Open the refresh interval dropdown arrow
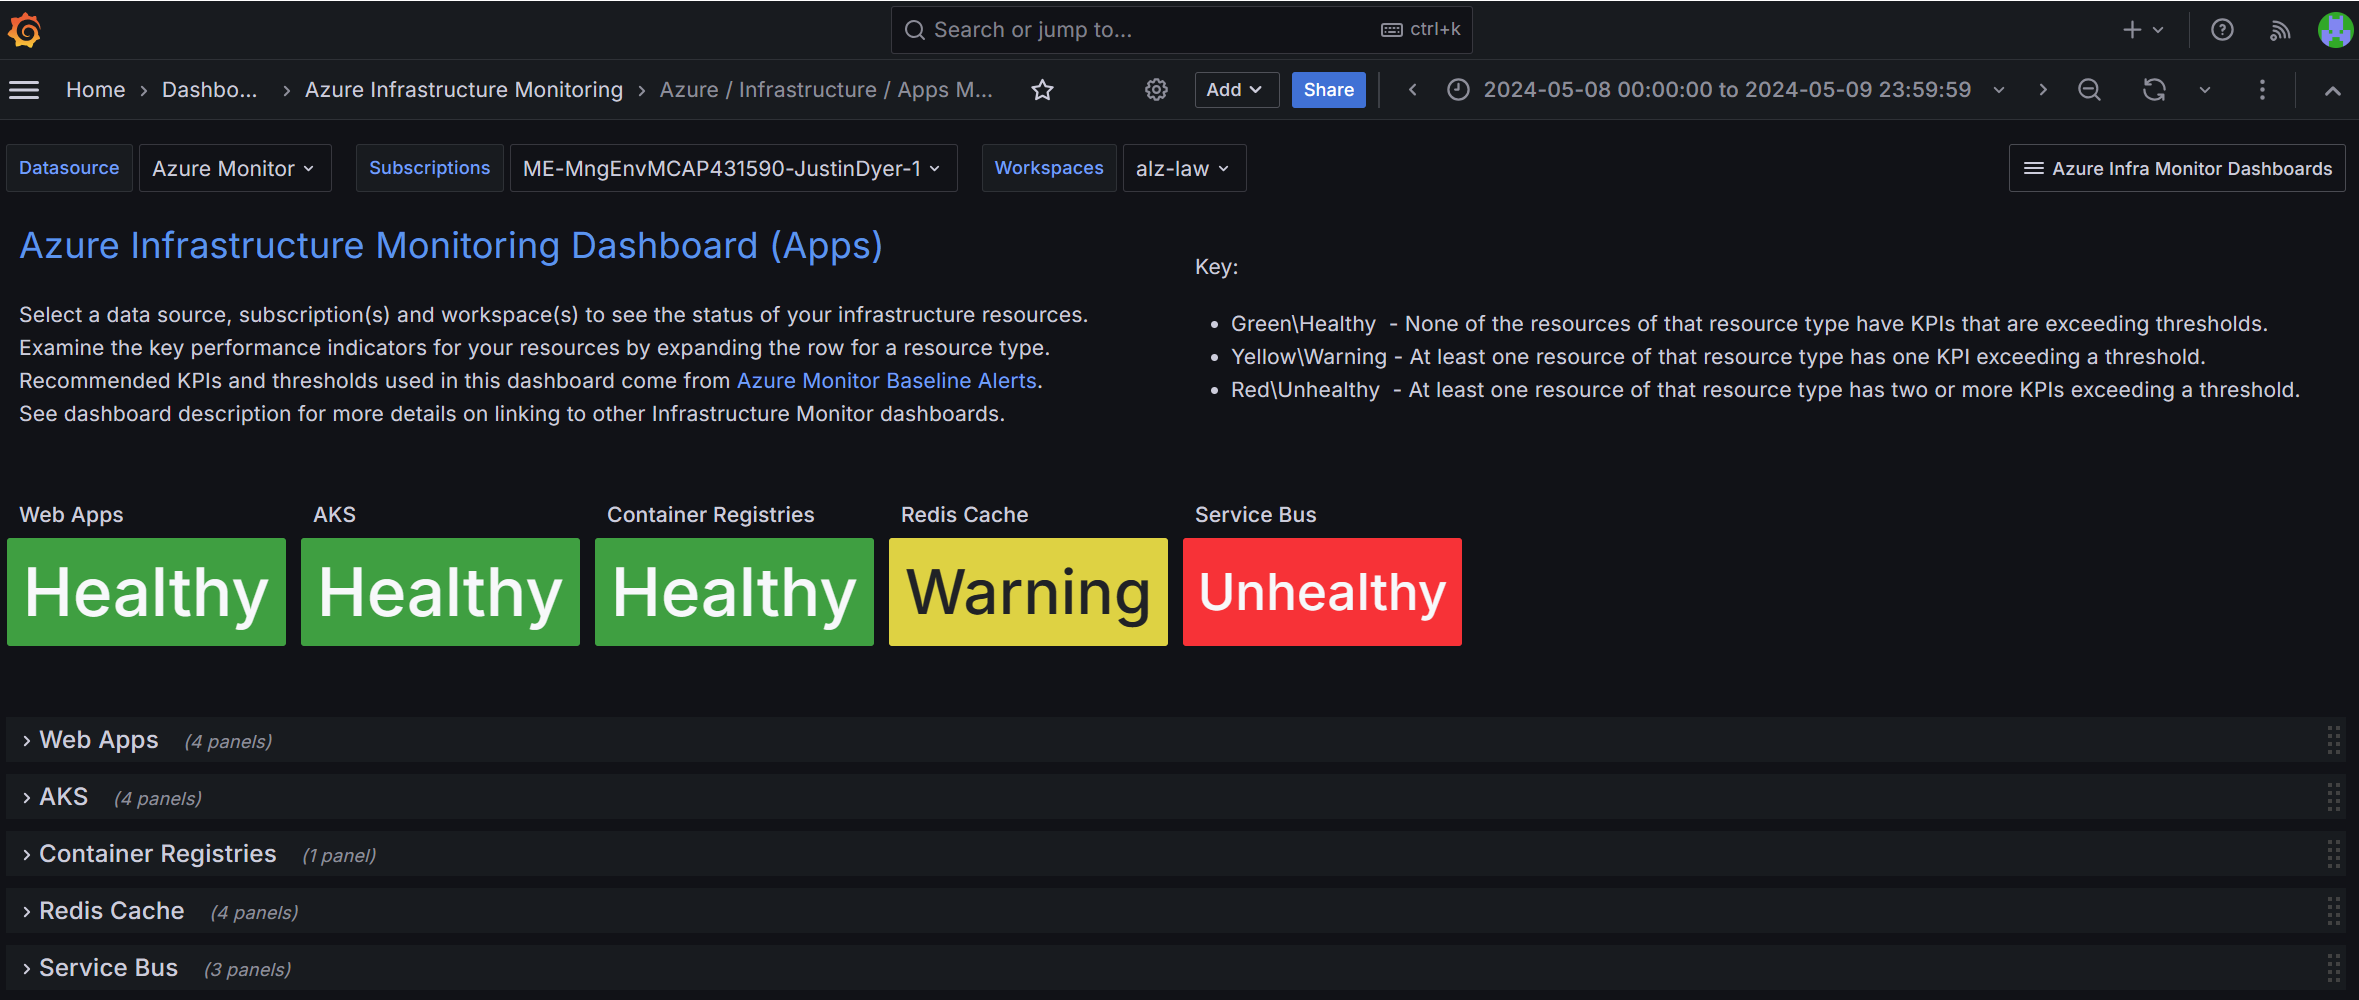 pos(2204,90)
